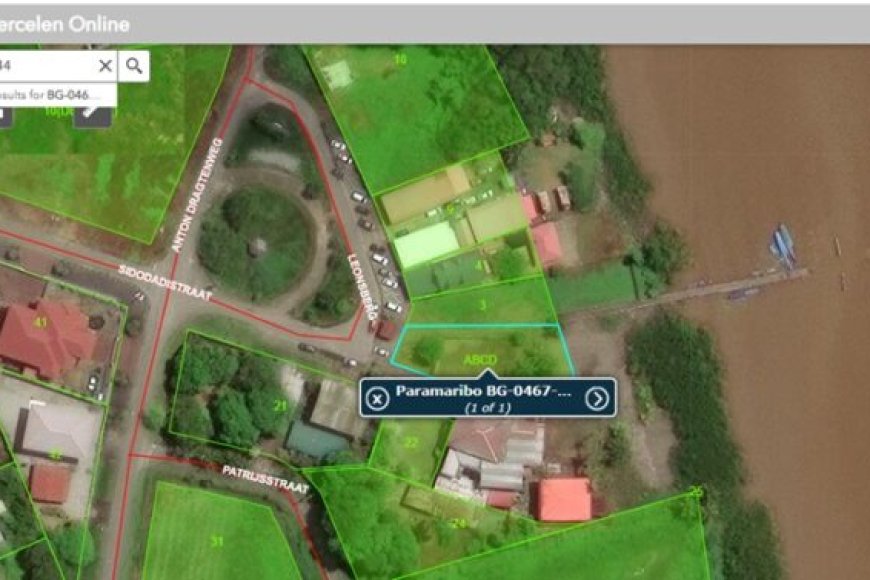
Task: Click into the parcel search input field
Action: 47,65
